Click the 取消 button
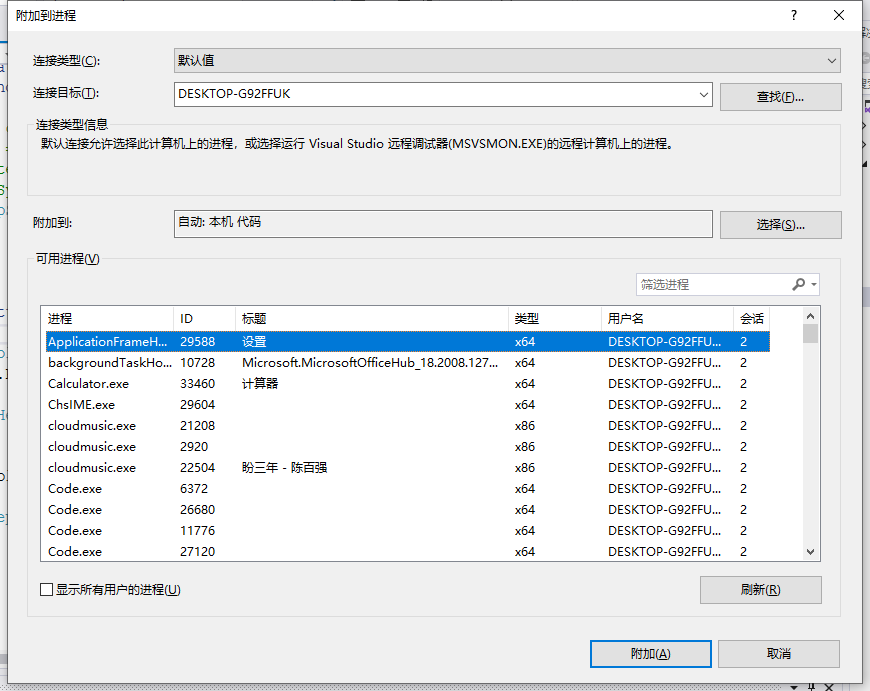This screenshot has height=691, width=870. (x=778, y=654)
